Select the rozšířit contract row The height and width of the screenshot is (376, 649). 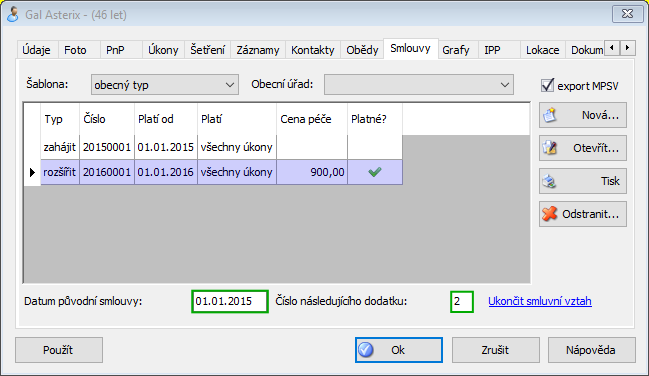click(x=221, y=172)
